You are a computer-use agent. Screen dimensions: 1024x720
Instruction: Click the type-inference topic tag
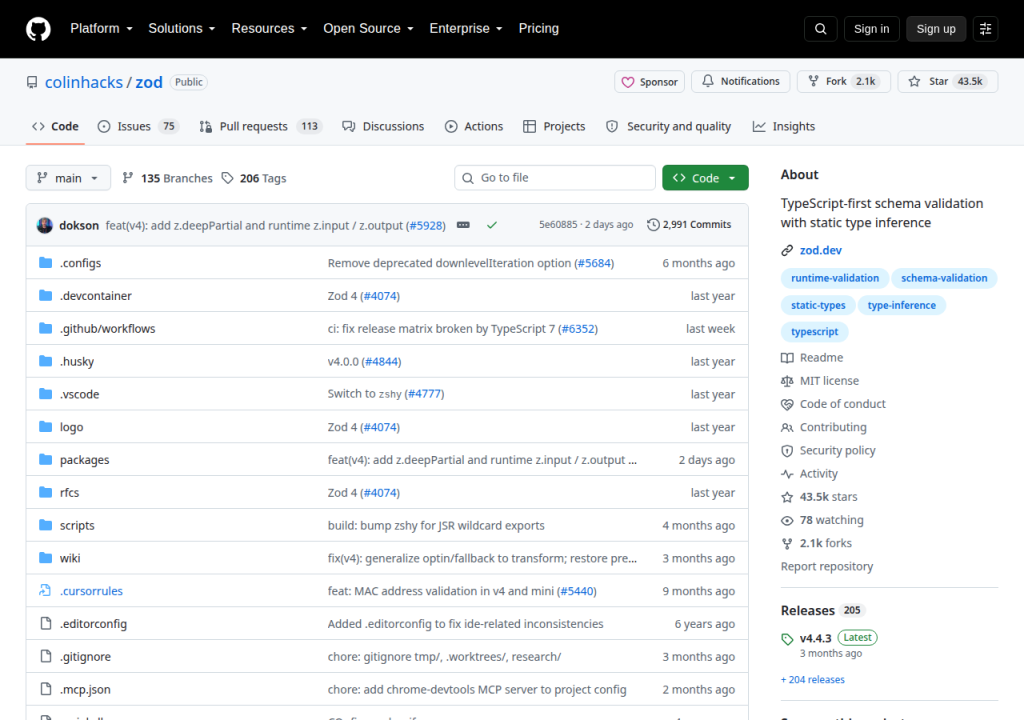click(901, 305)
